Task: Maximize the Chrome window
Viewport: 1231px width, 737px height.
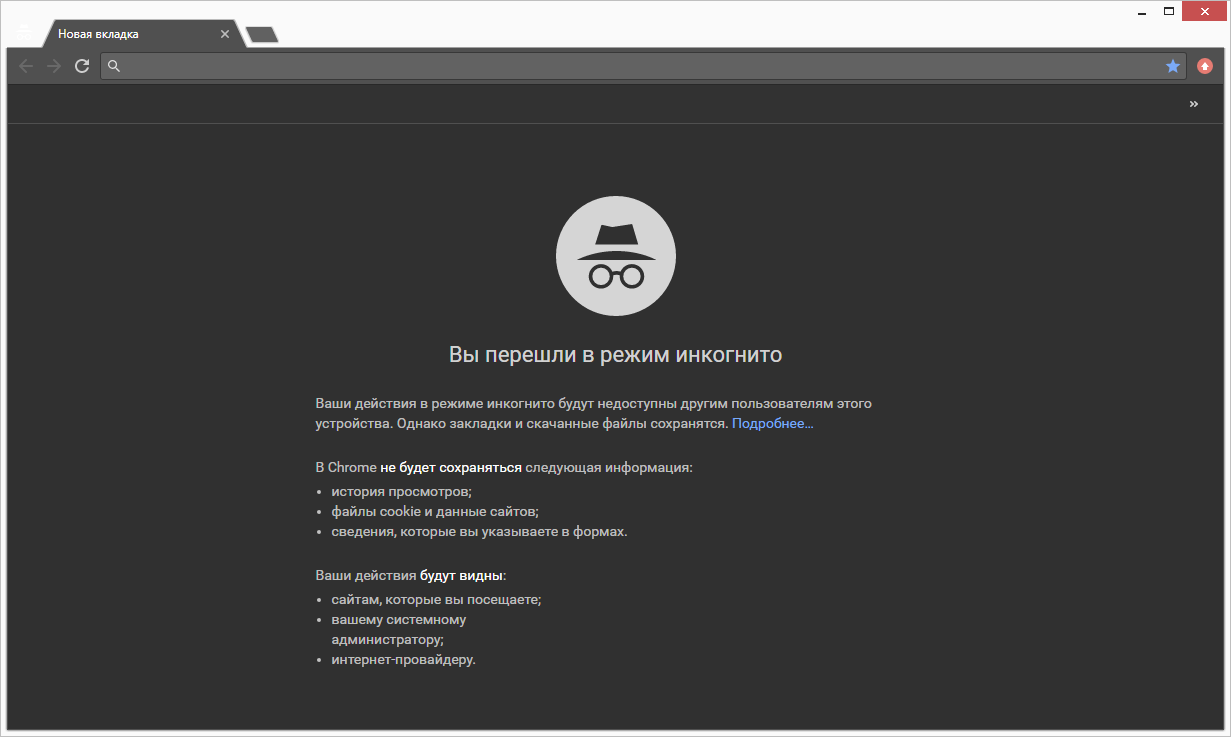Action: click(1168, 11)
